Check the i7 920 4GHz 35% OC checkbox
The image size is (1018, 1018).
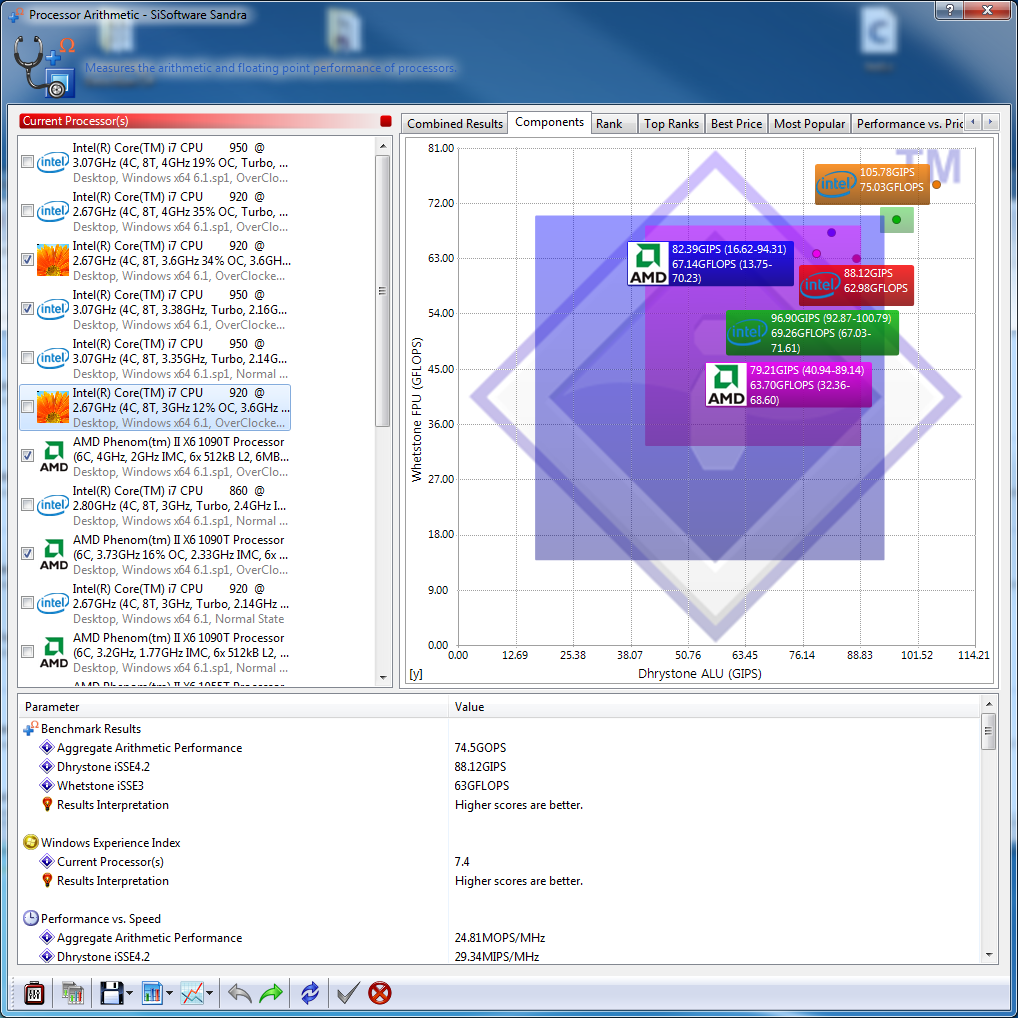[x=27, y=211]
